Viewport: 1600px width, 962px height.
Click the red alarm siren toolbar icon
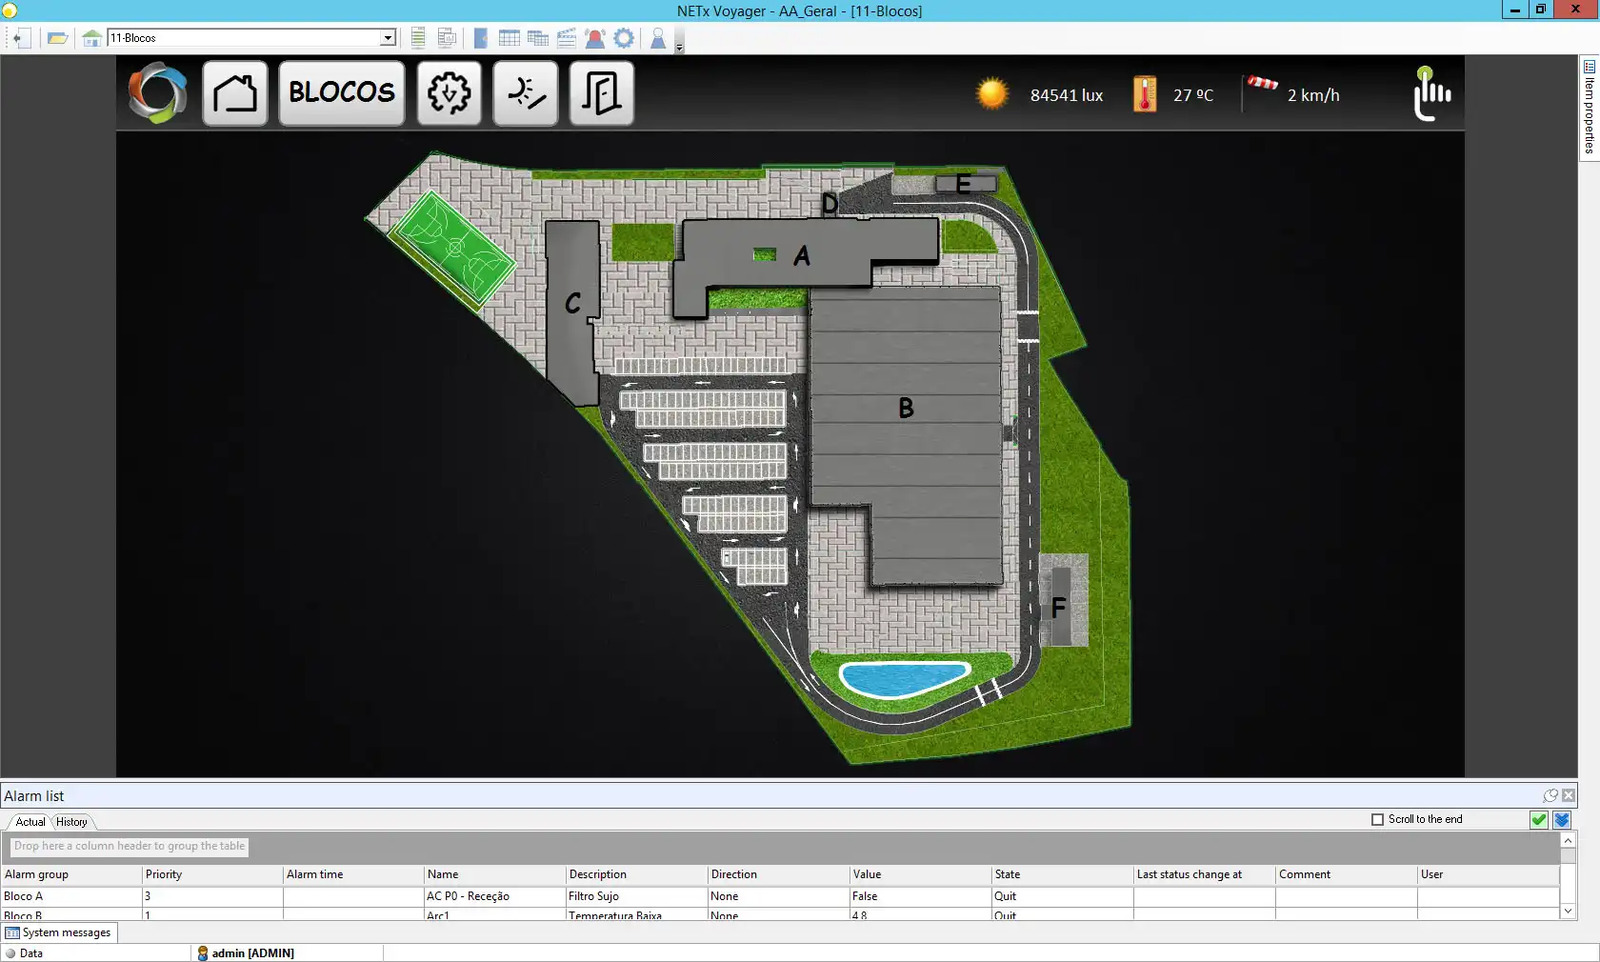pos(595,38)
